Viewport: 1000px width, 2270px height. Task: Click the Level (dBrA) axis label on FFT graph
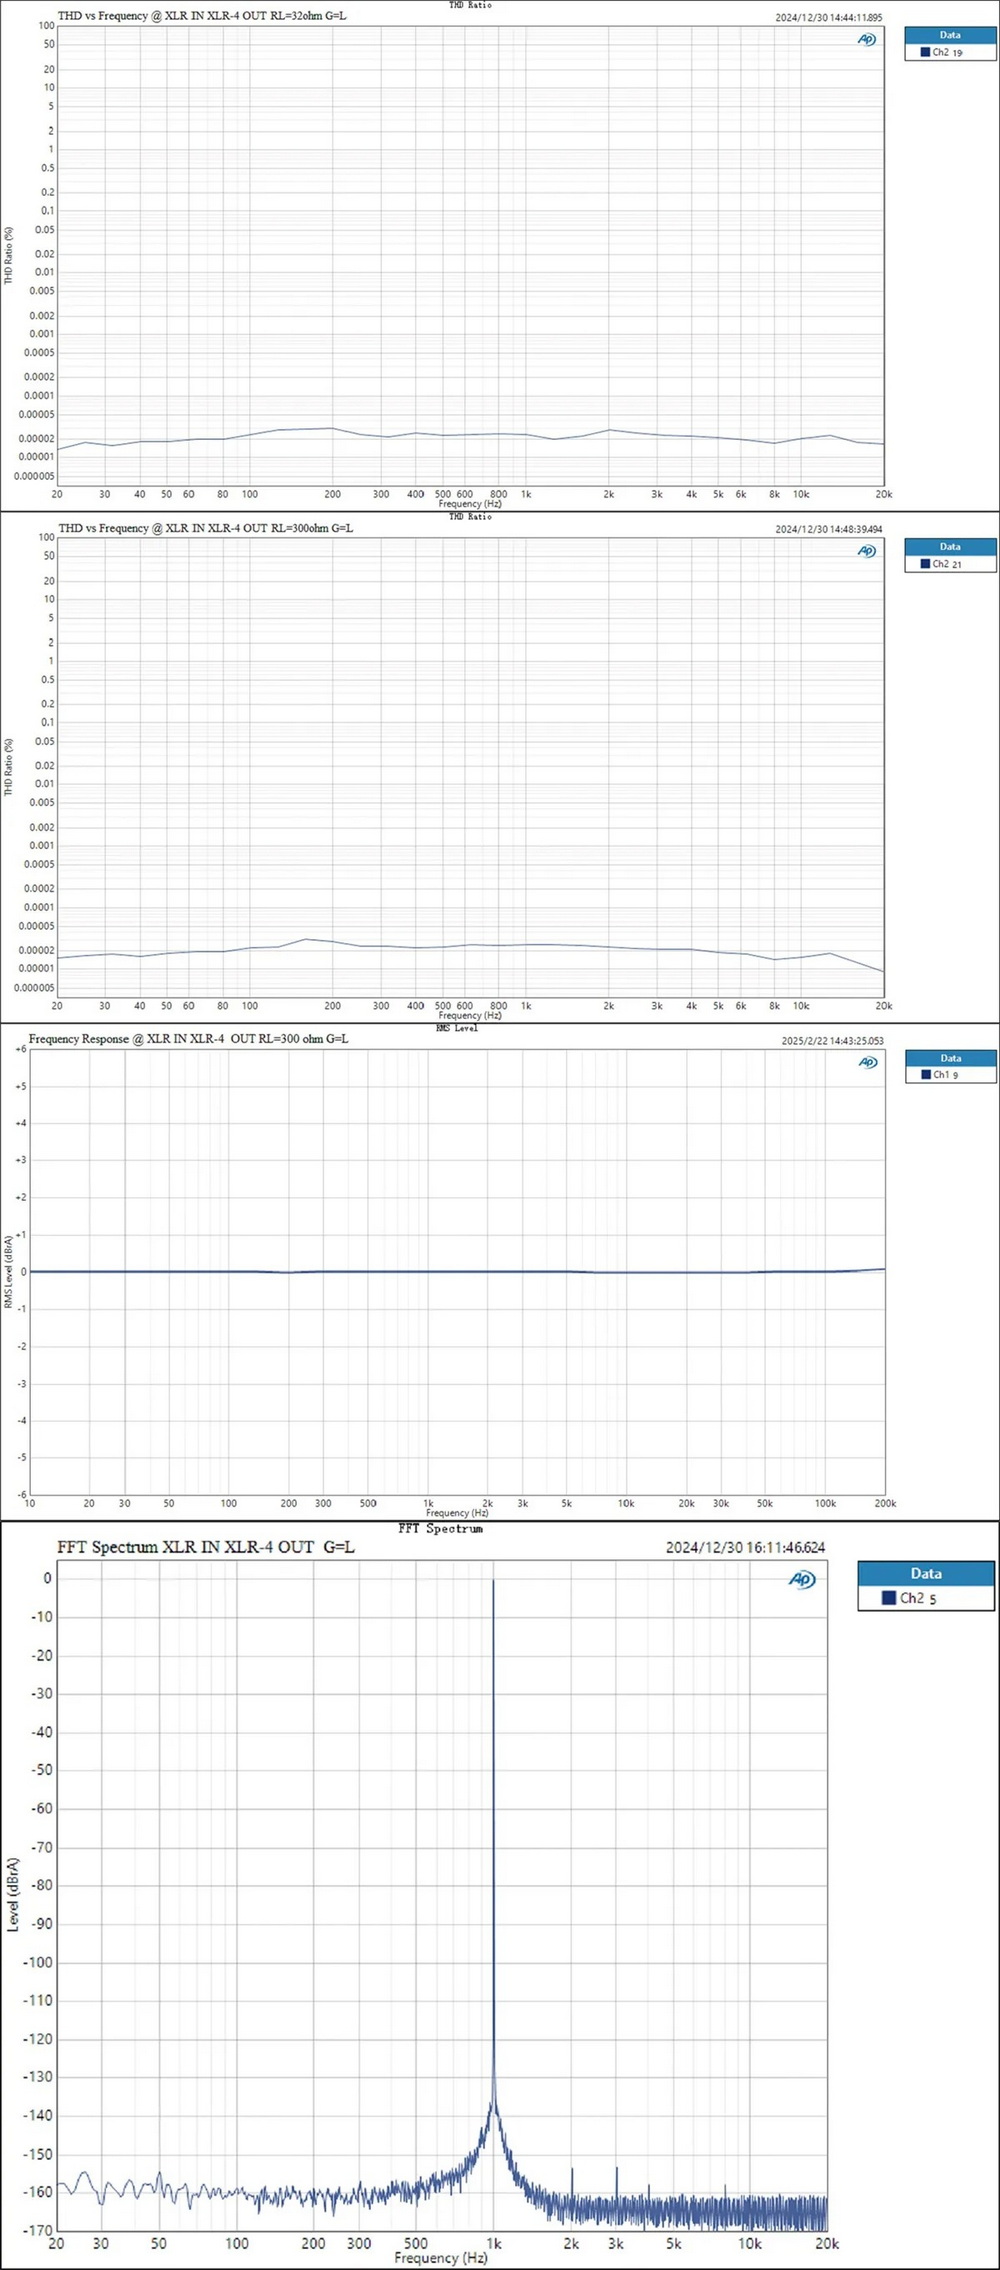13,1893
